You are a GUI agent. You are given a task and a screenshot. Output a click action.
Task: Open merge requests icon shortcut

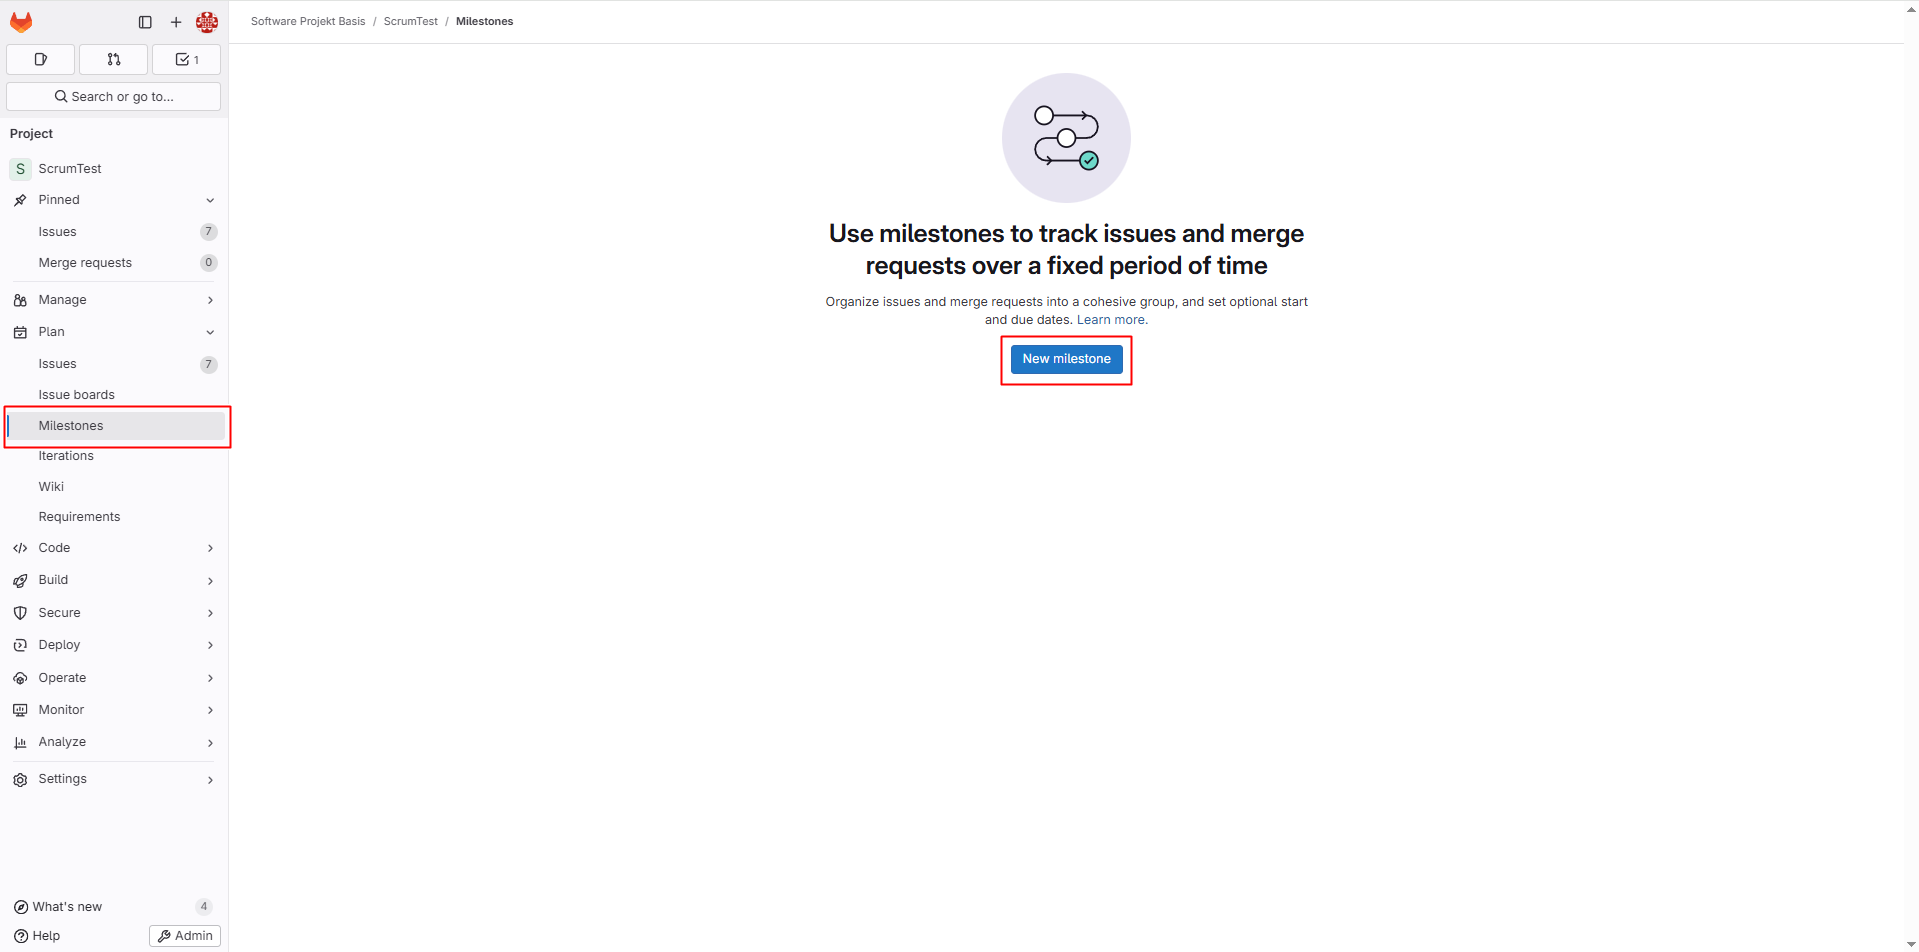click(x=114, y=60)
